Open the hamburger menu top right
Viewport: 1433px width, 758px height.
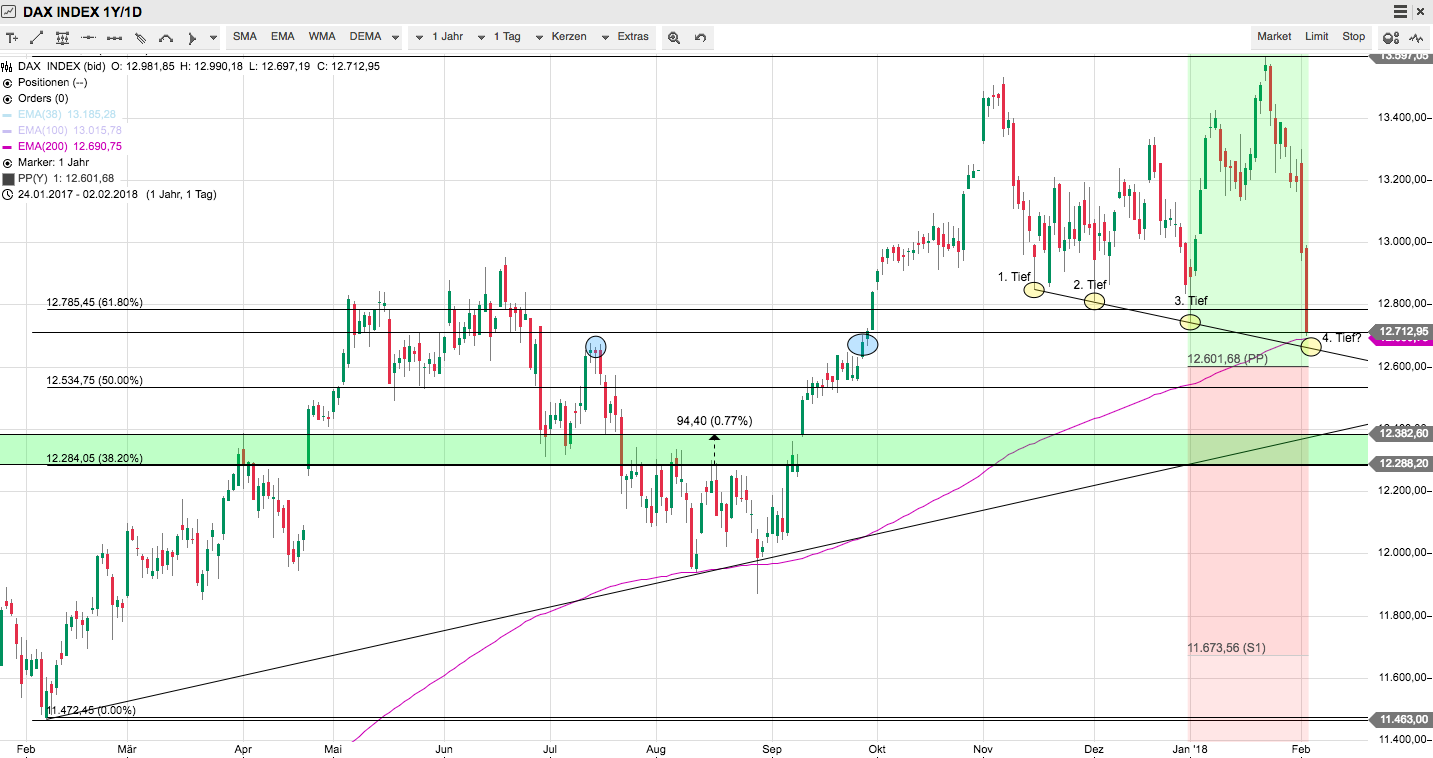click(1398, 11)
